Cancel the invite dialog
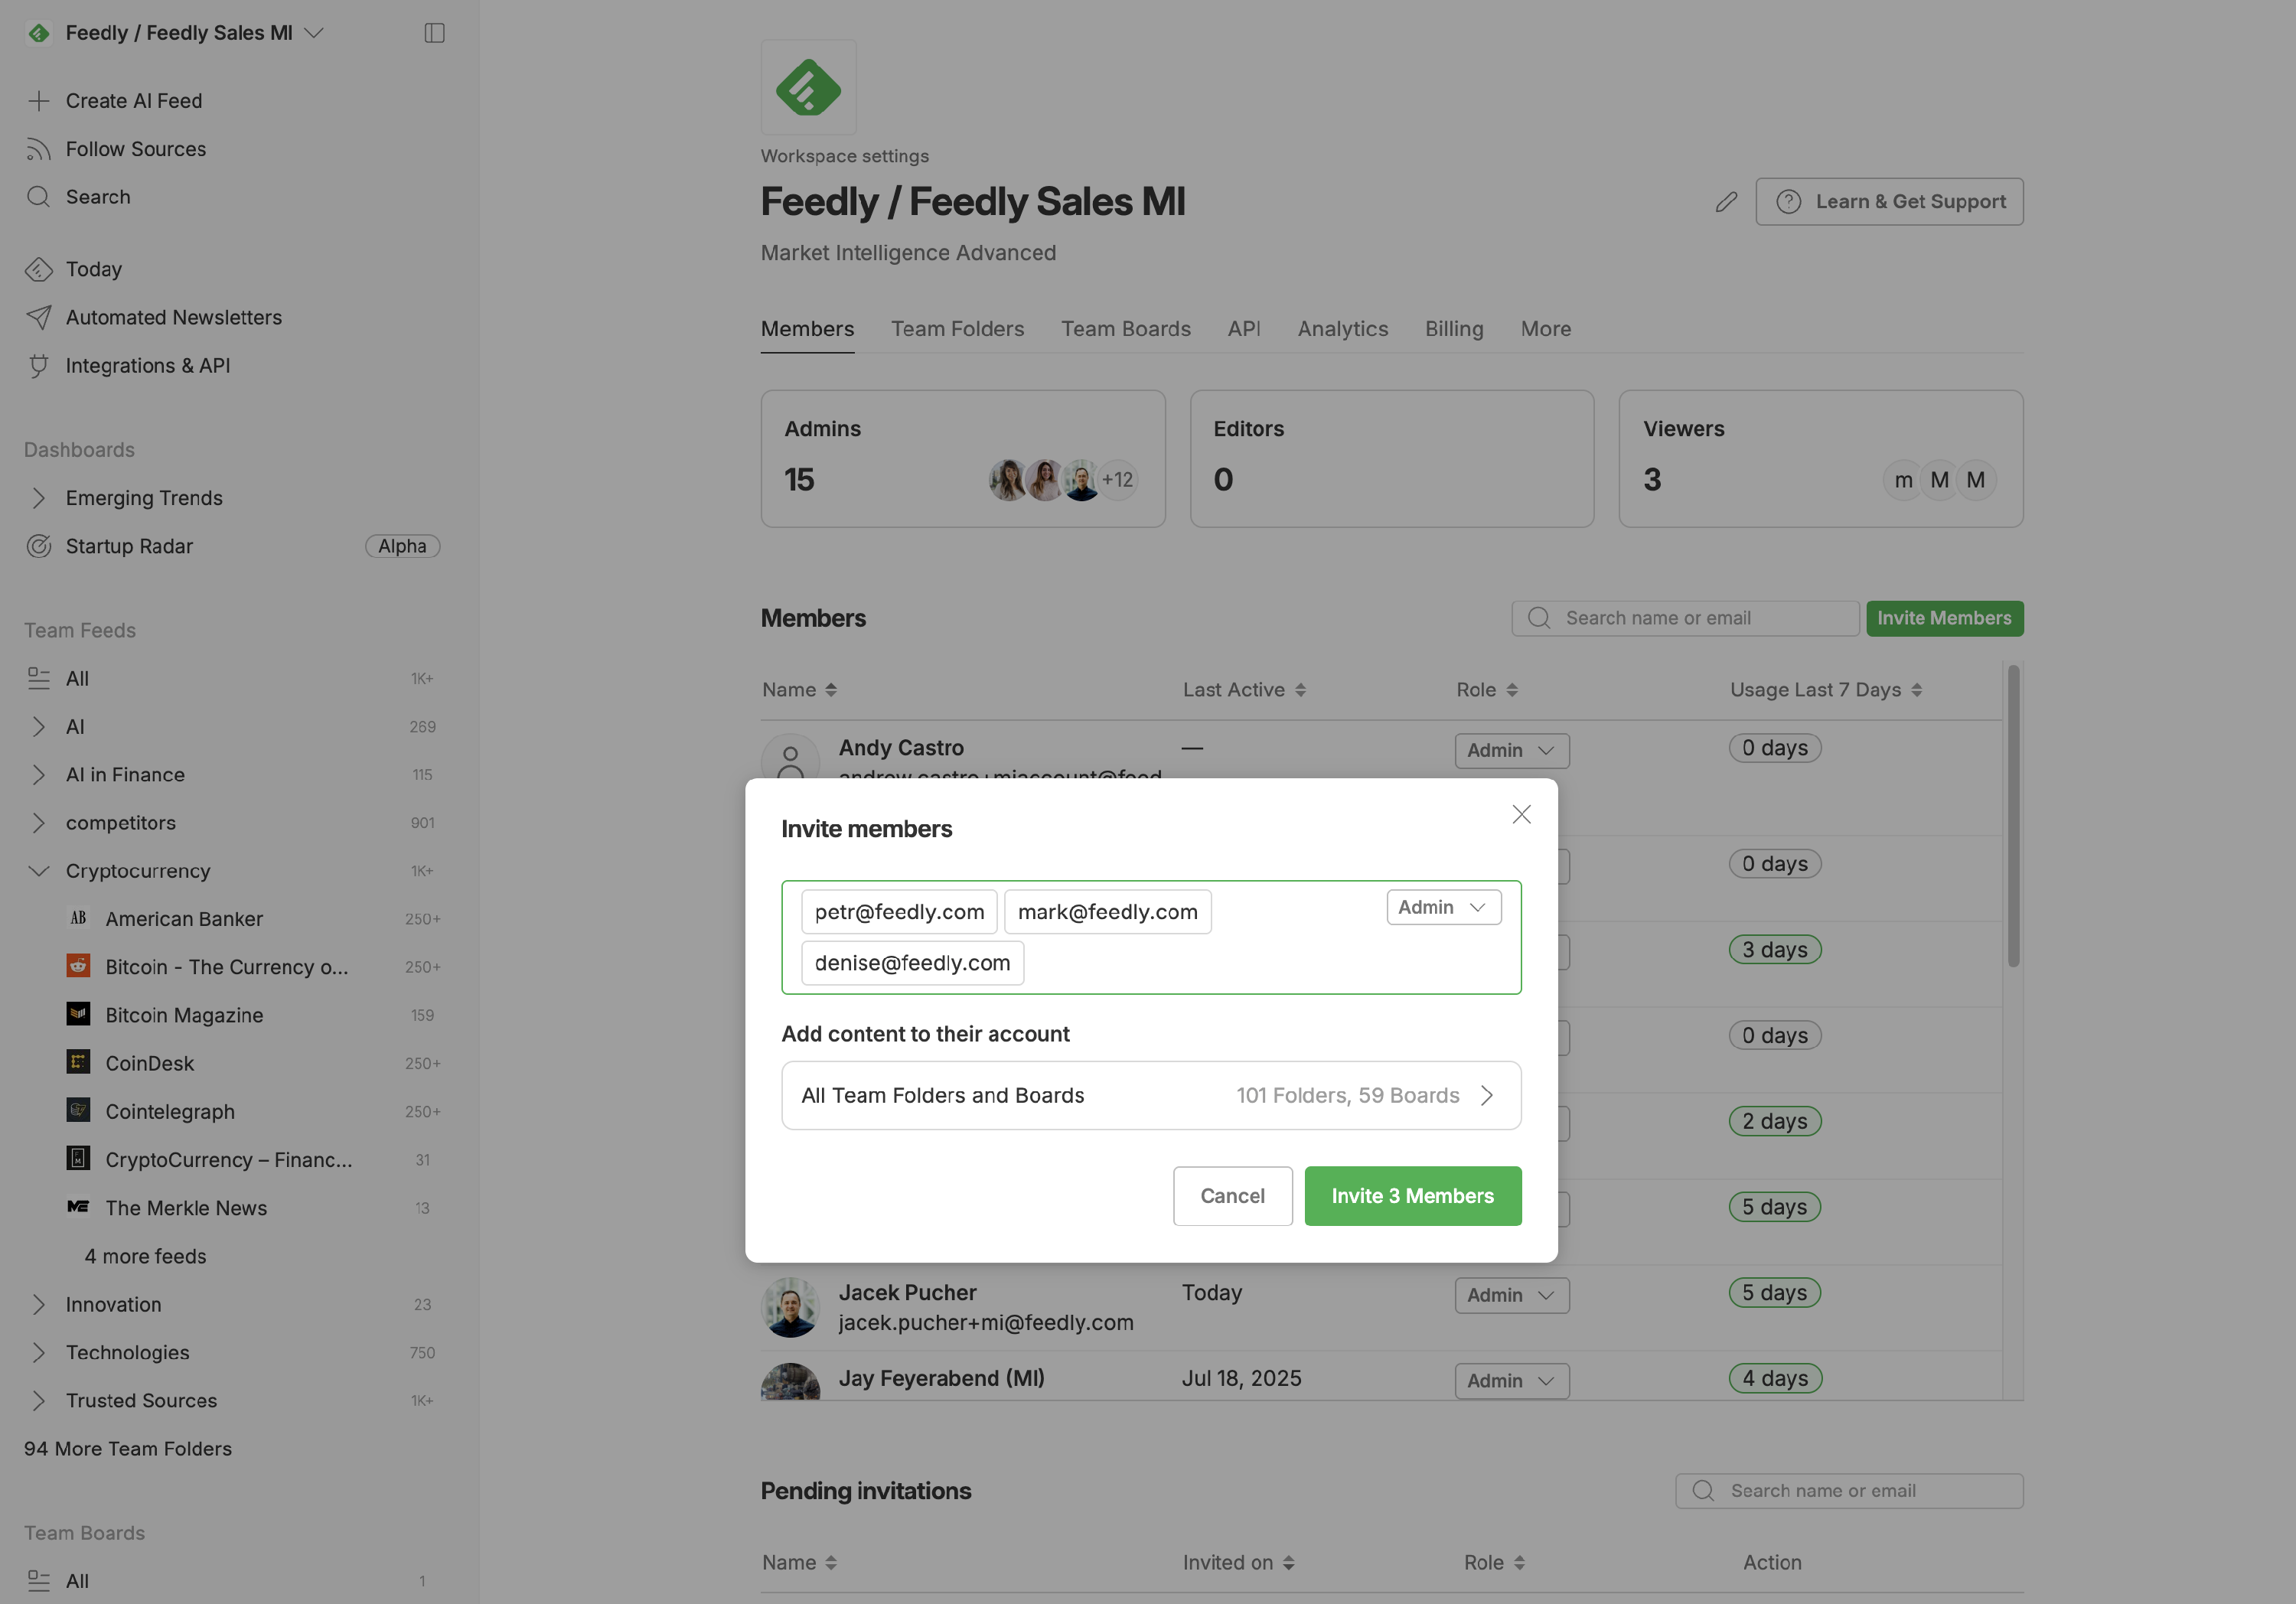2296x1604 pixels. (x=1232, y=1196)
